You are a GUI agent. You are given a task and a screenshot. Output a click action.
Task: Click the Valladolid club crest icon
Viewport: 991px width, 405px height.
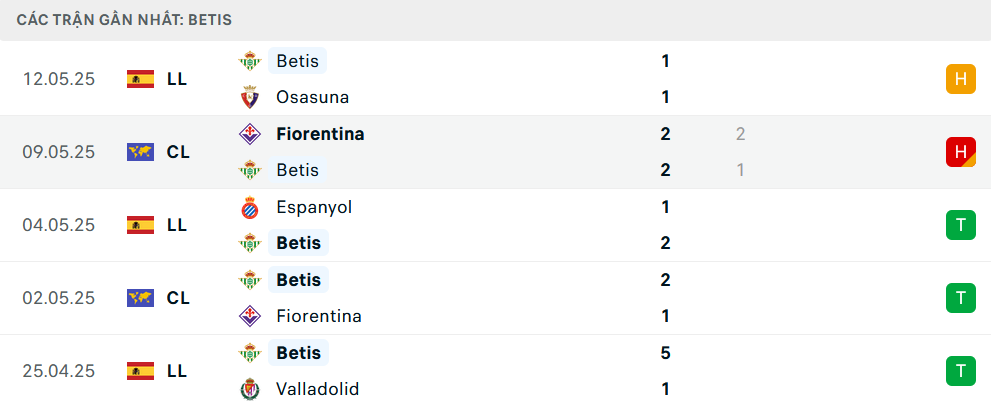(x=250, y=389)
